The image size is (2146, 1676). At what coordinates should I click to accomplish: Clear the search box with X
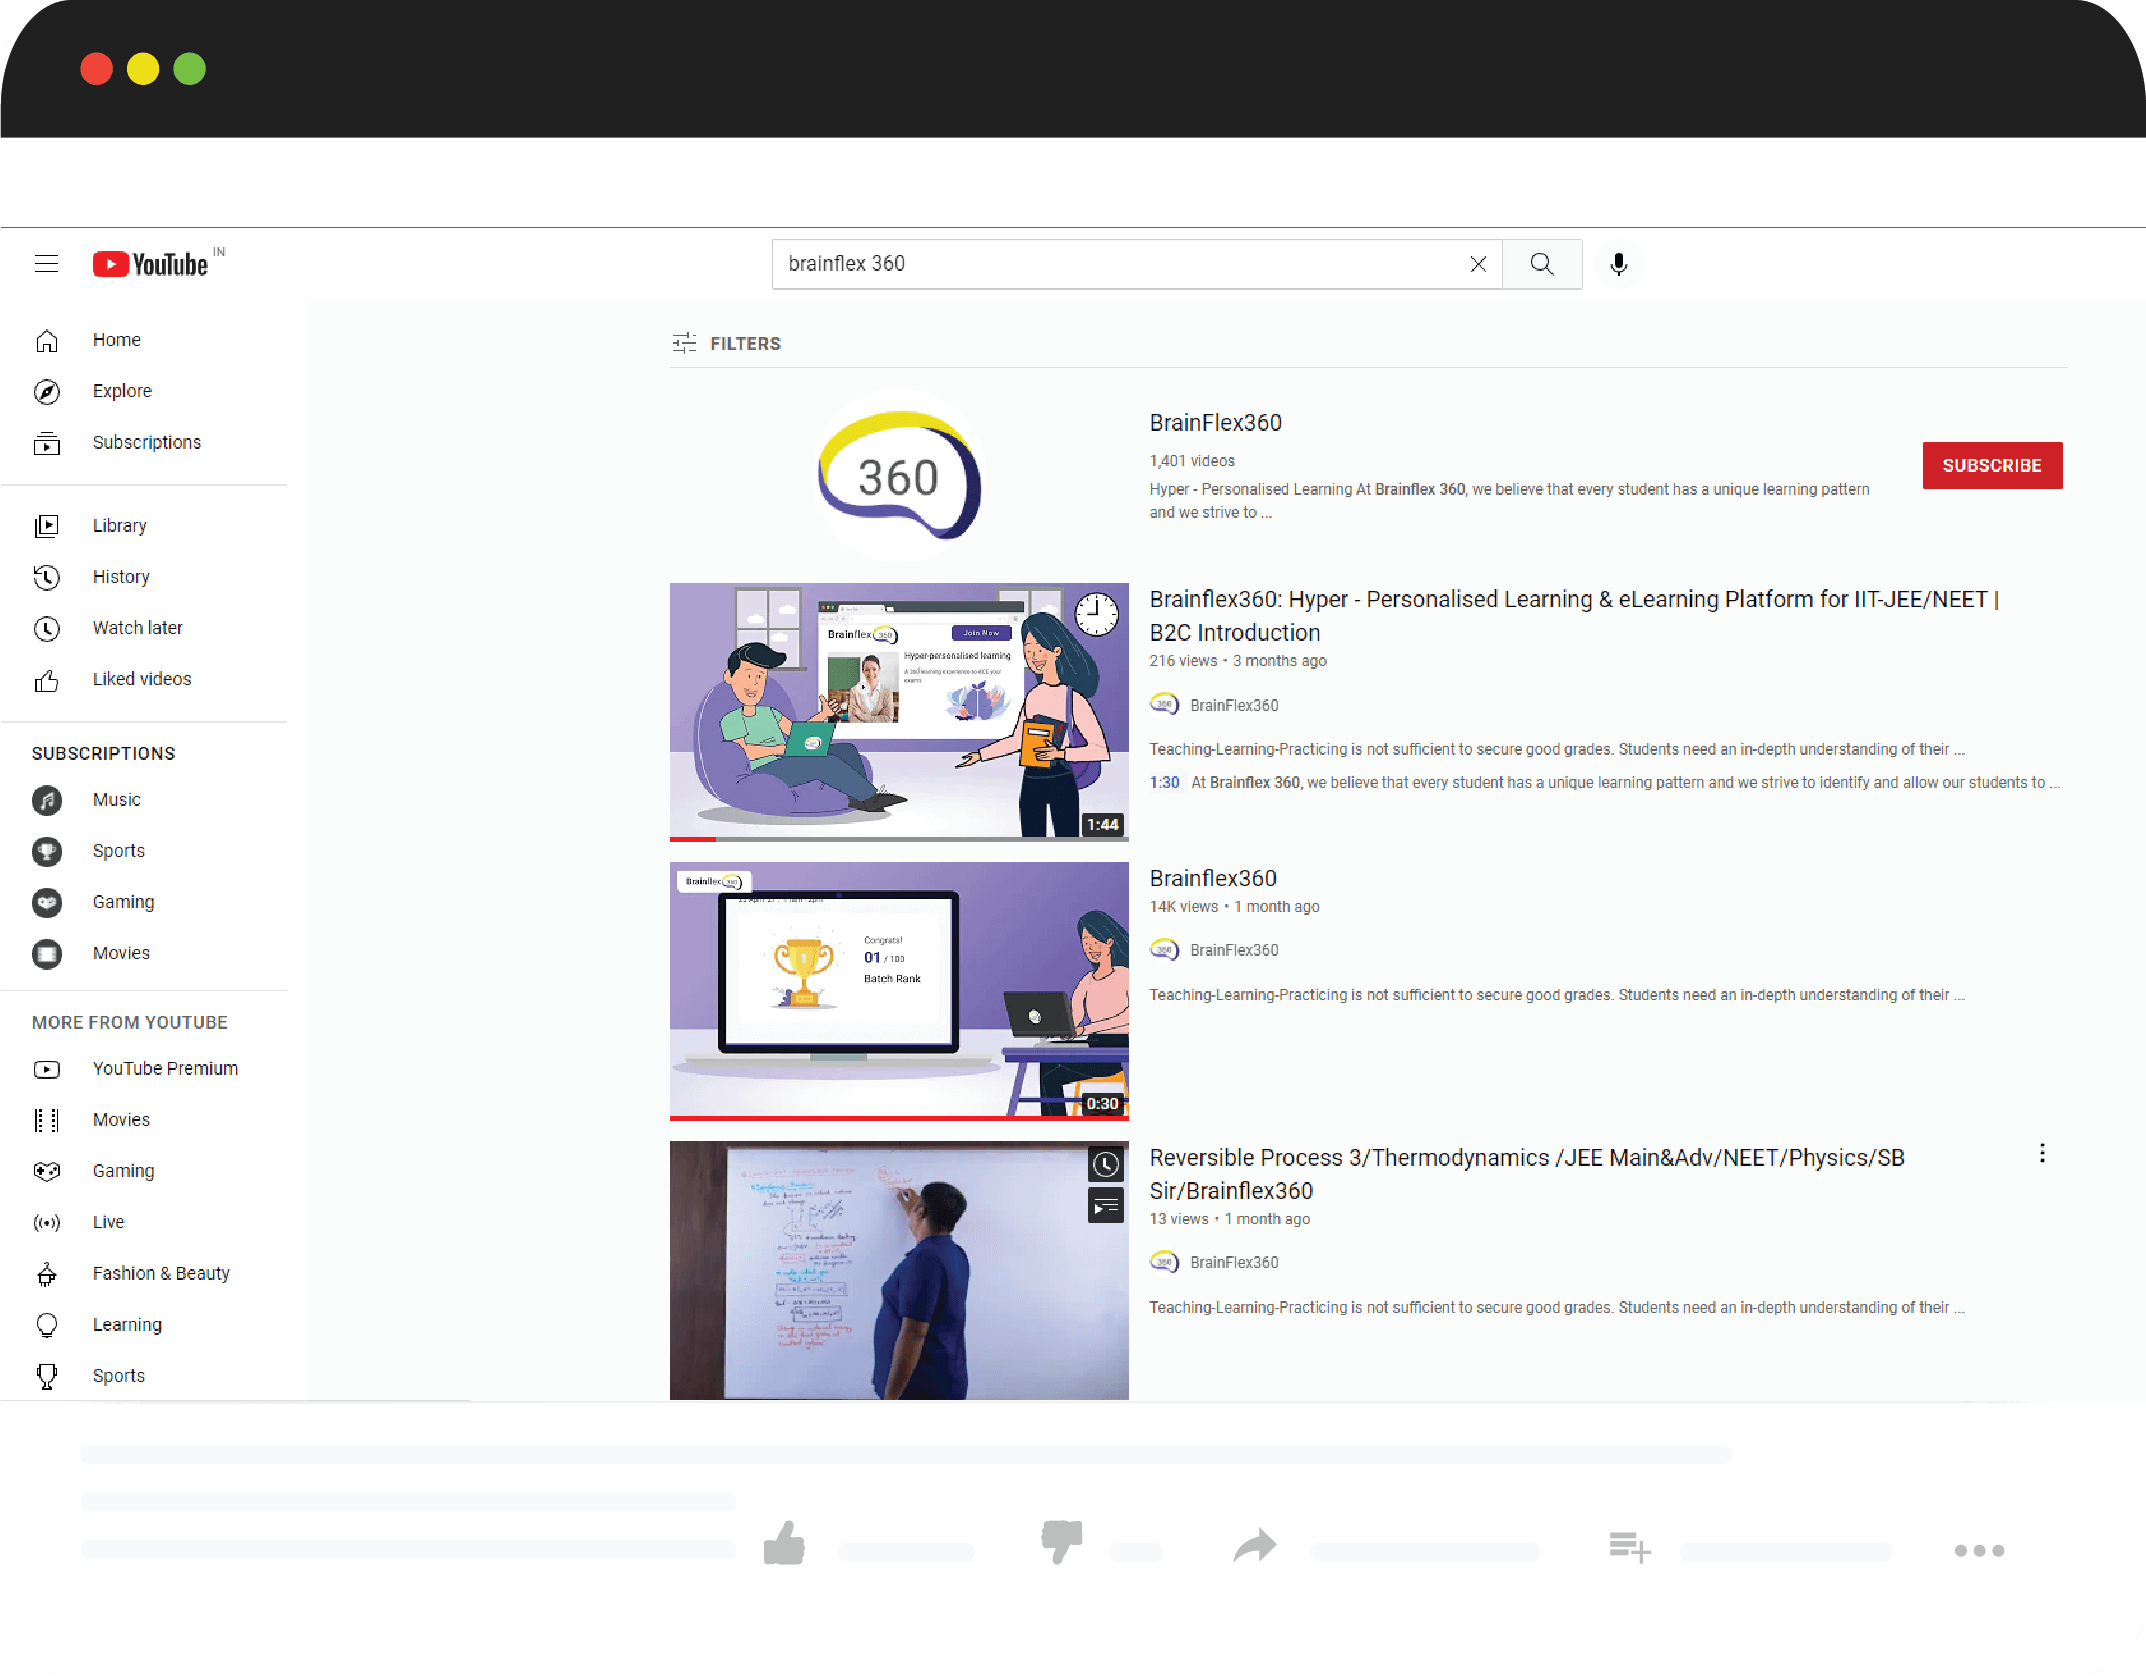tap(1478, 264)
